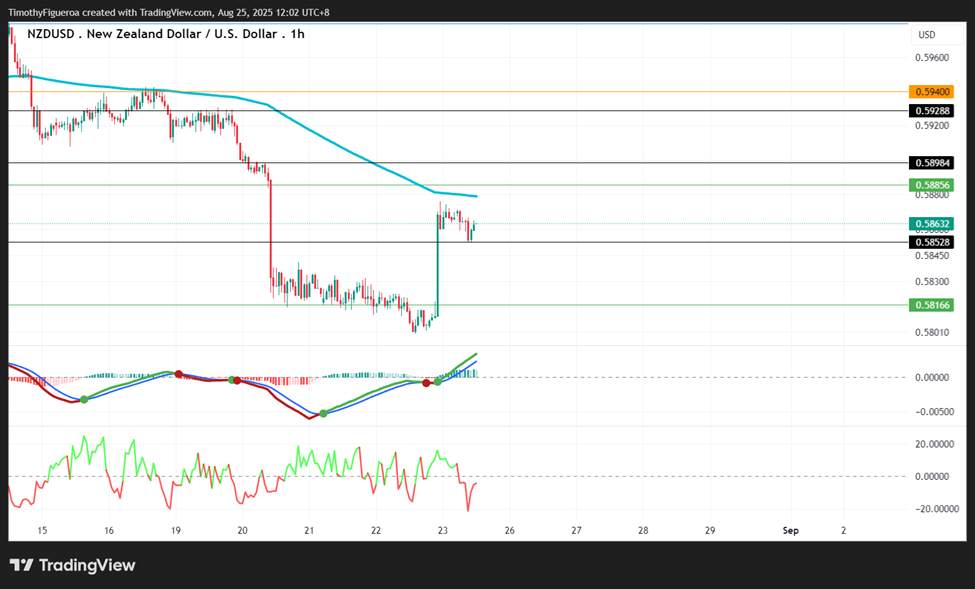Click the date label 23 on time axis
This screenshot has height=589, width=975.
(443, 531)
